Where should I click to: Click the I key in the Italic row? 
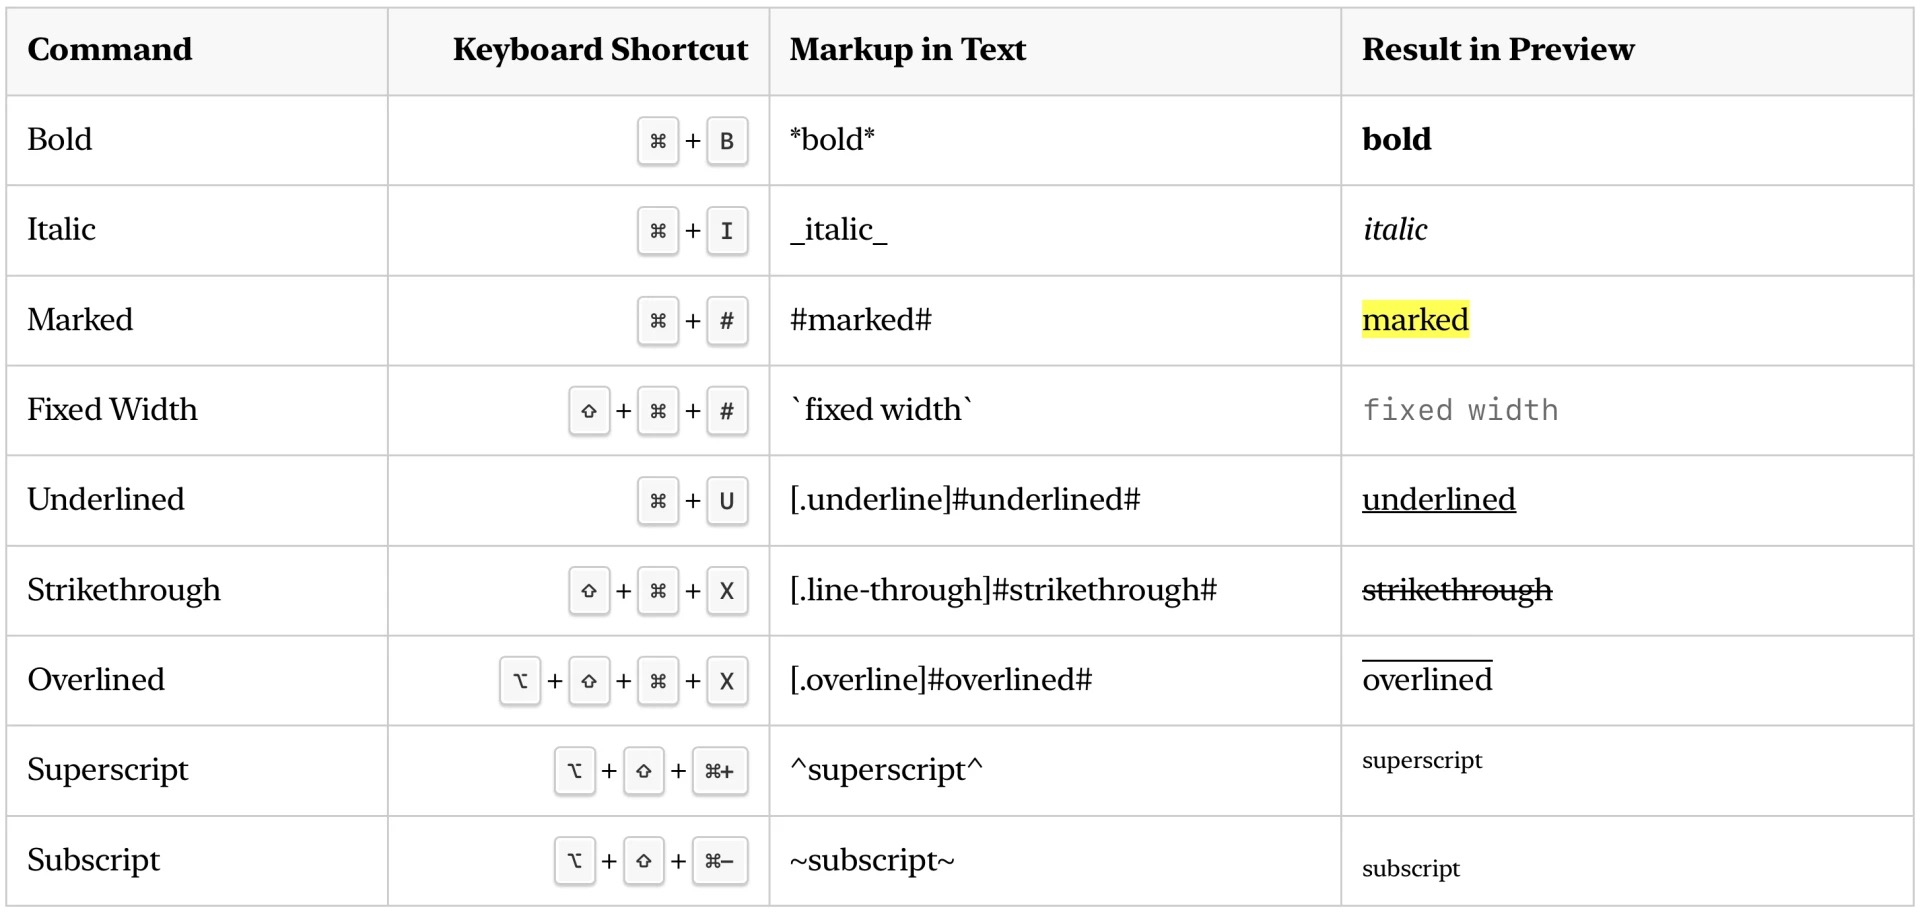pyautogui.click(x=727, y=231)
